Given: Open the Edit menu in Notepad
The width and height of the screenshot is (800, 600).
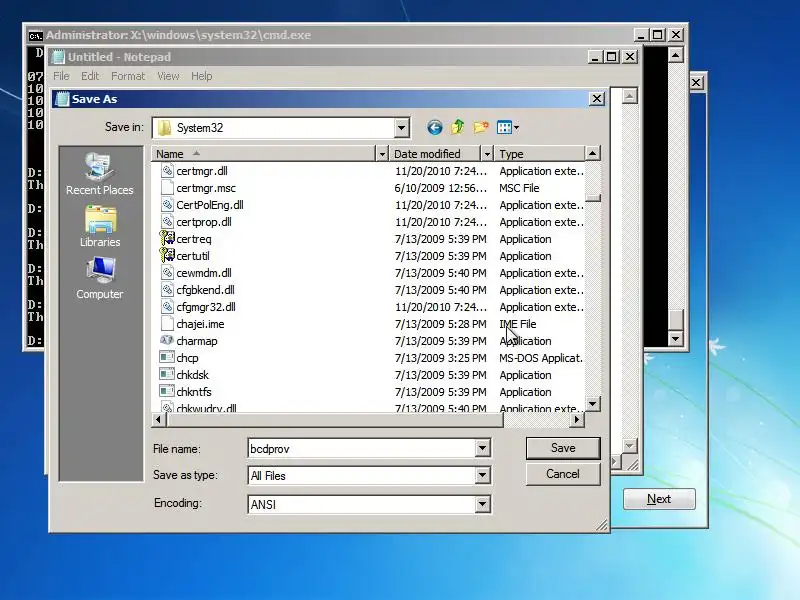Looking at the screenshot, I should [x=90, y=76].
